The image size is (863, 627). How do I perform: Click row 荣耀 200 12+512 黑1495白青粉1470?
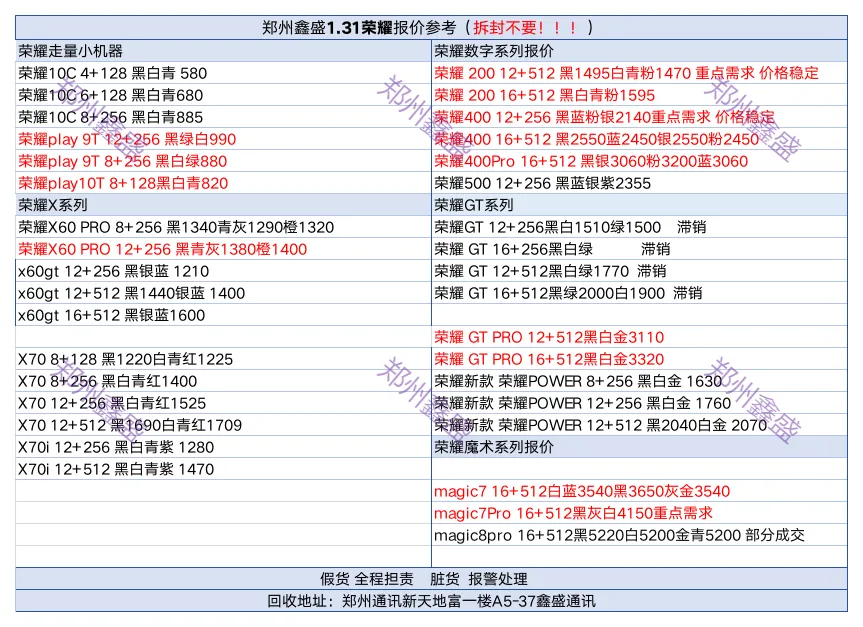click(x=640, y=73)
